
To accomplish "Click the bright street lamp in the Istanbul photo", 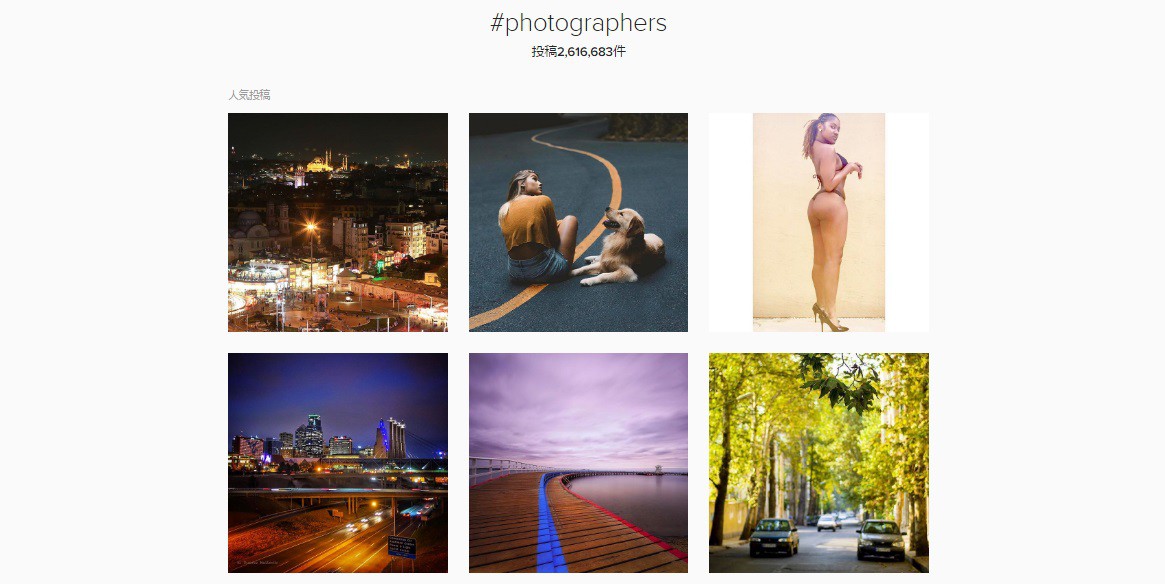I will coord(311,227).
